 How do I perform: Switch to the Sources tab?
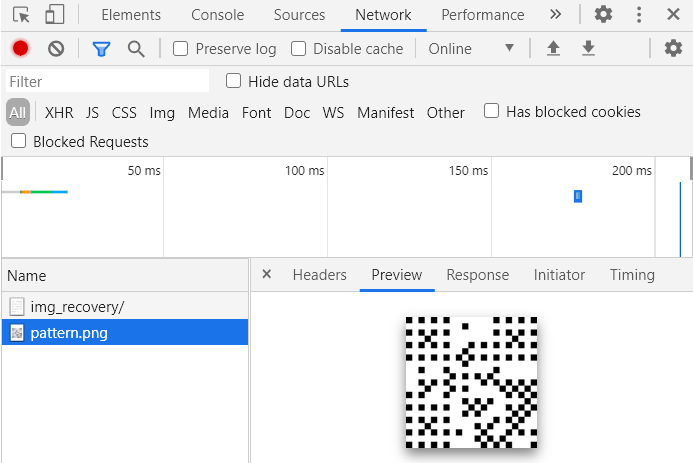click(299, 15)
